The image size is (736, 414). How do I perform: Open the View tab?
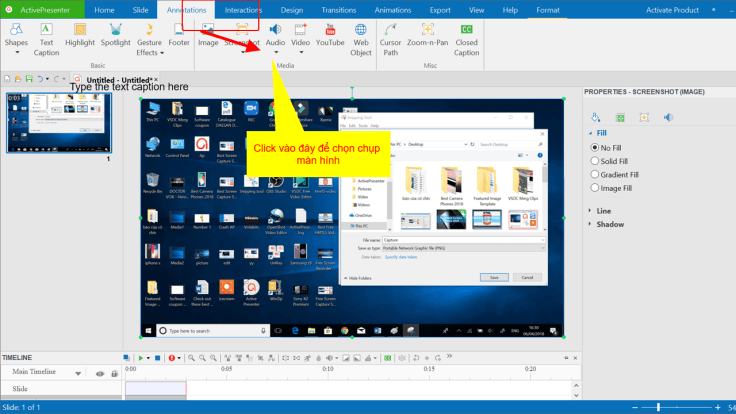(x=476, y=10)
